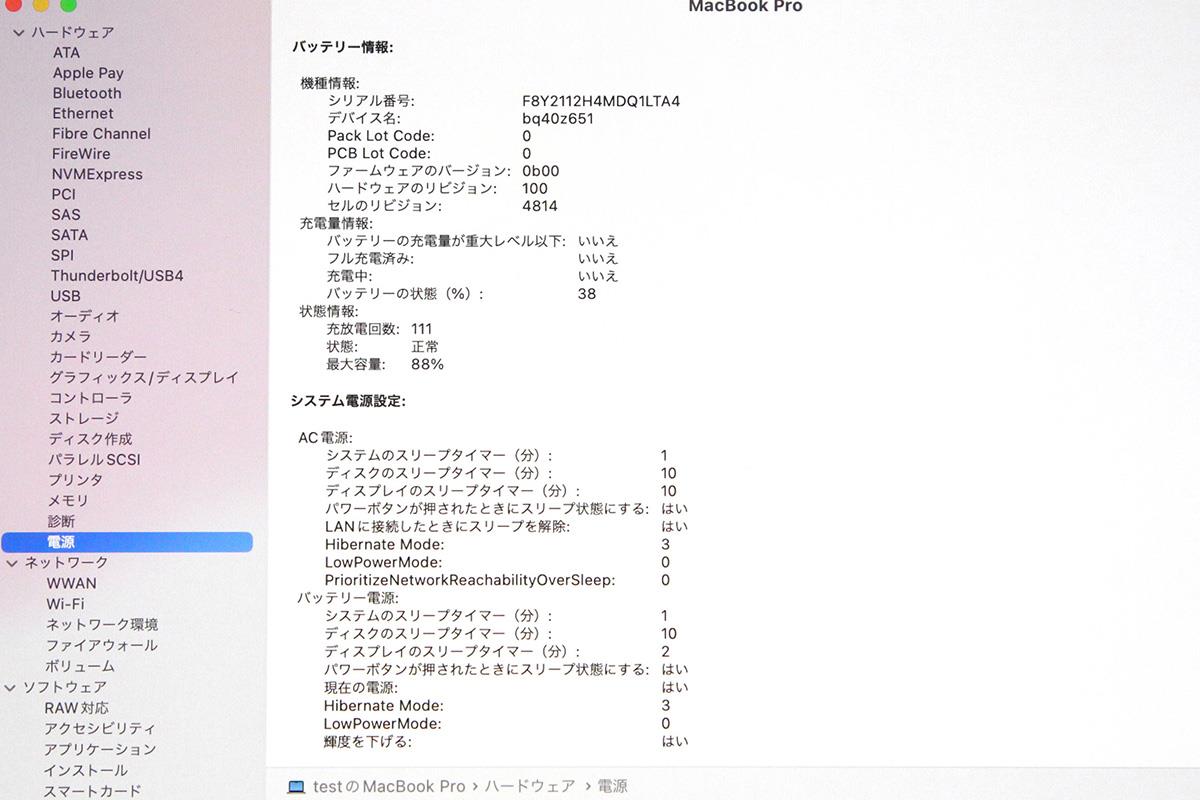1200x800 pixels.
Task: Click maximum capacity value 88%
Action: coord(427,364)
